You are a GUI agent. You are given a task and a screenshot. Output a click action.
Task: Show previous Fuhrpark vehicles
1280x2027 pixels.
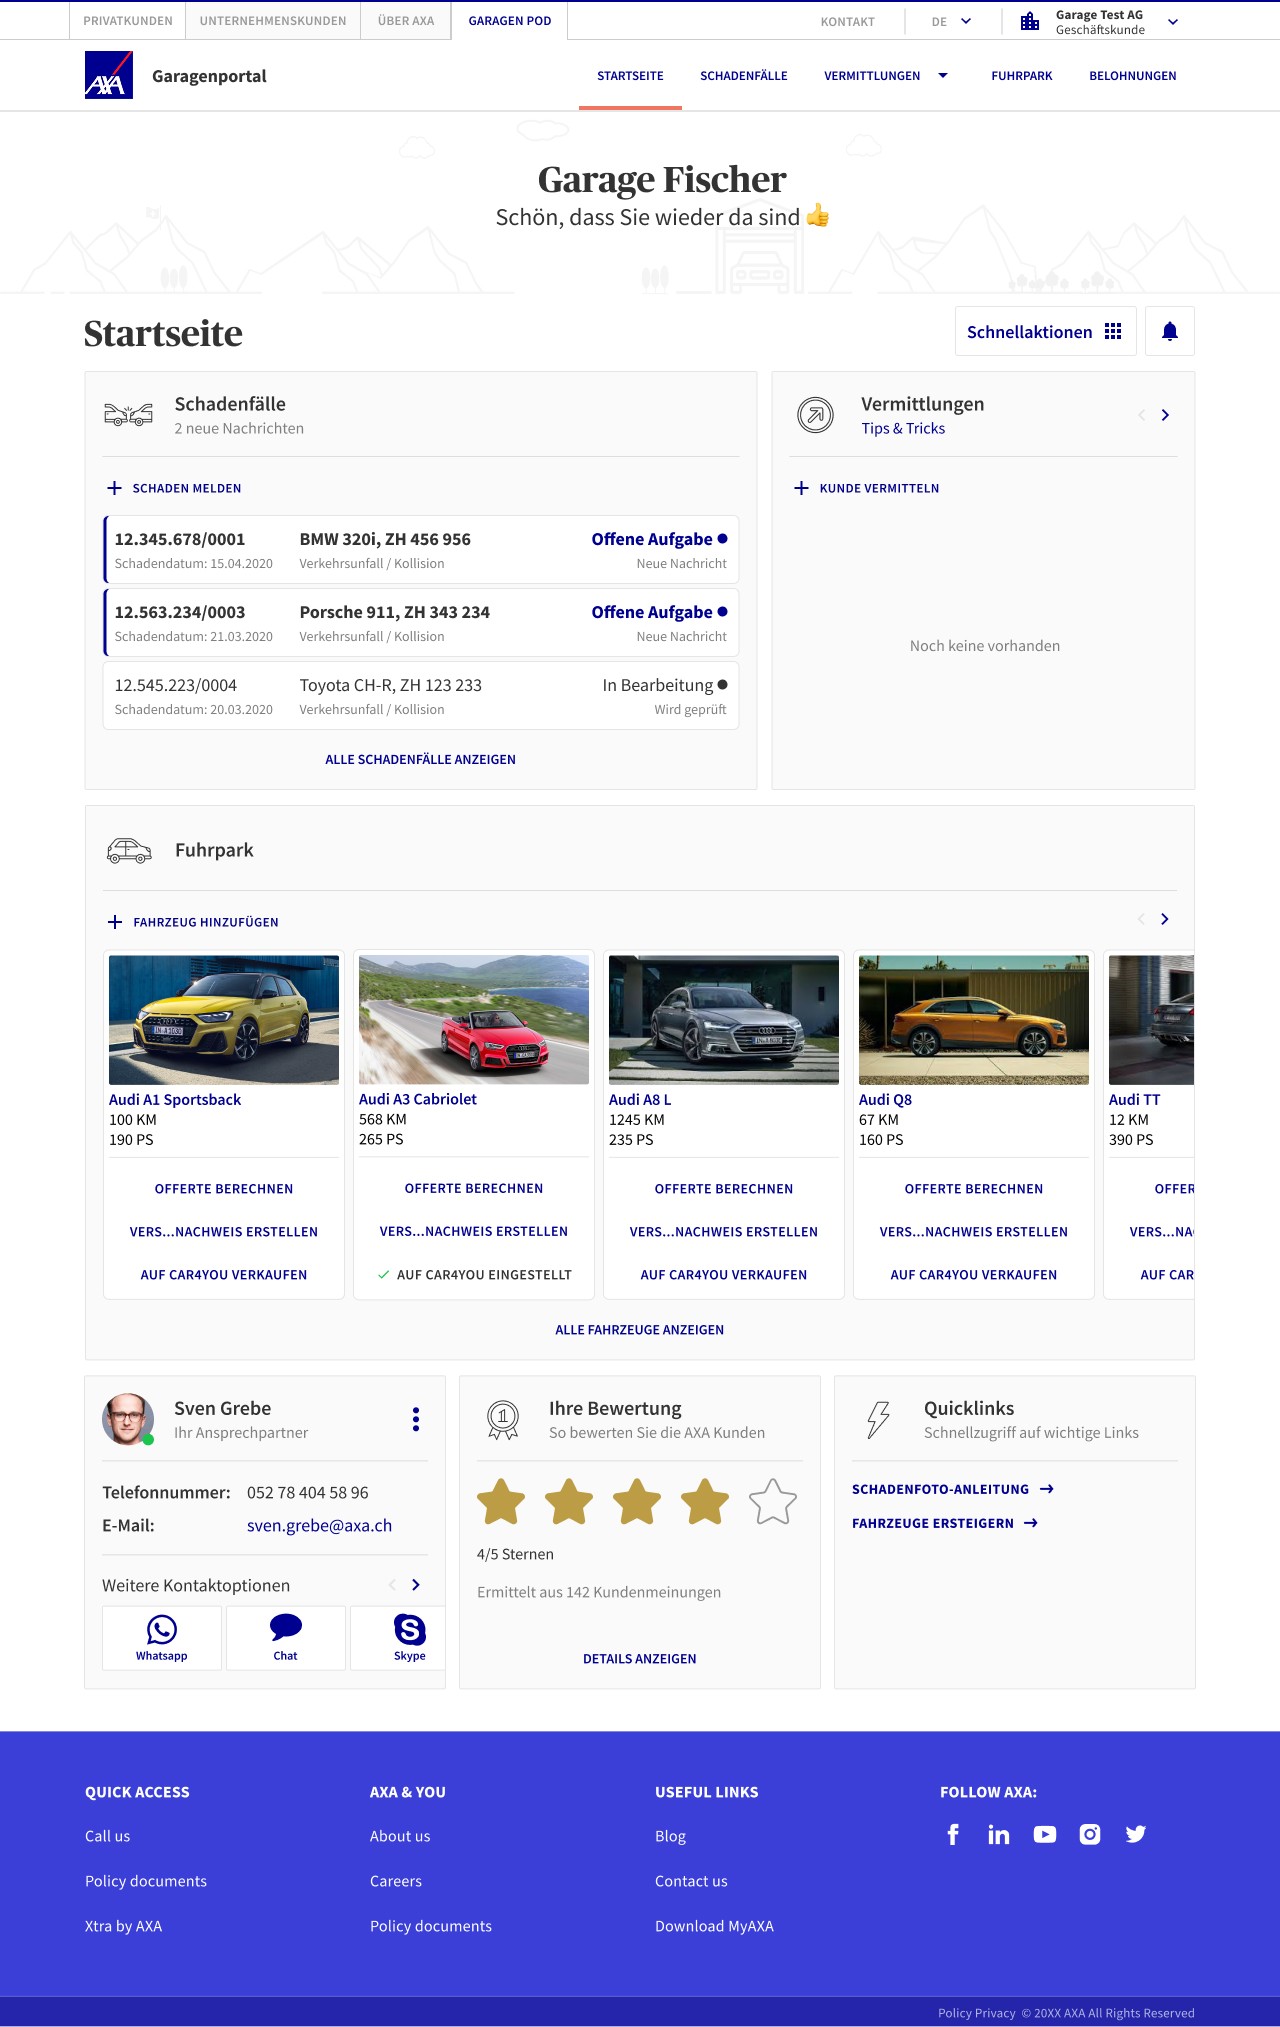click(x=1141, y=919)
